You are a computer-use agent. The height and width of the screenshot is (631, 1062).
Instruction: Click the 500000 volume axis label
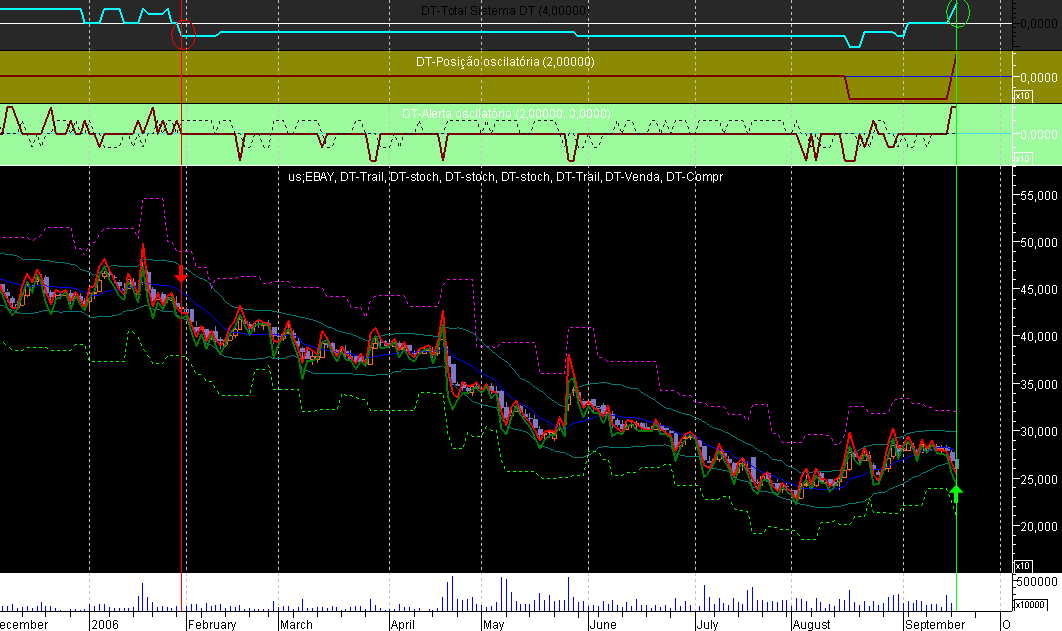pyautogui.click(x=1036, y=580)
